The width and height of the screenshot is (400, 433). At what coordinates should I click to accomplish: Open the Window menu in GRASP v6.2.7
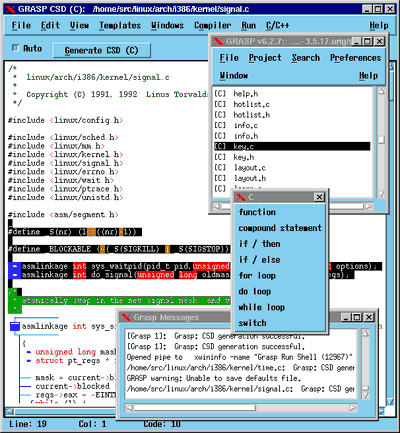[234, 76]
